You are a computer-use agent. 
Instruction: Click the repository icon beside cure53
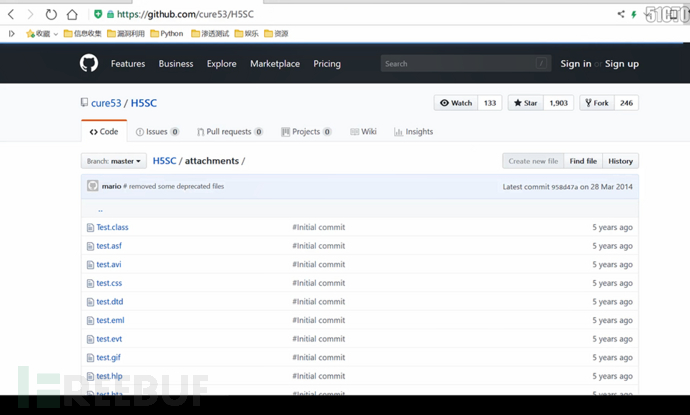85,103
